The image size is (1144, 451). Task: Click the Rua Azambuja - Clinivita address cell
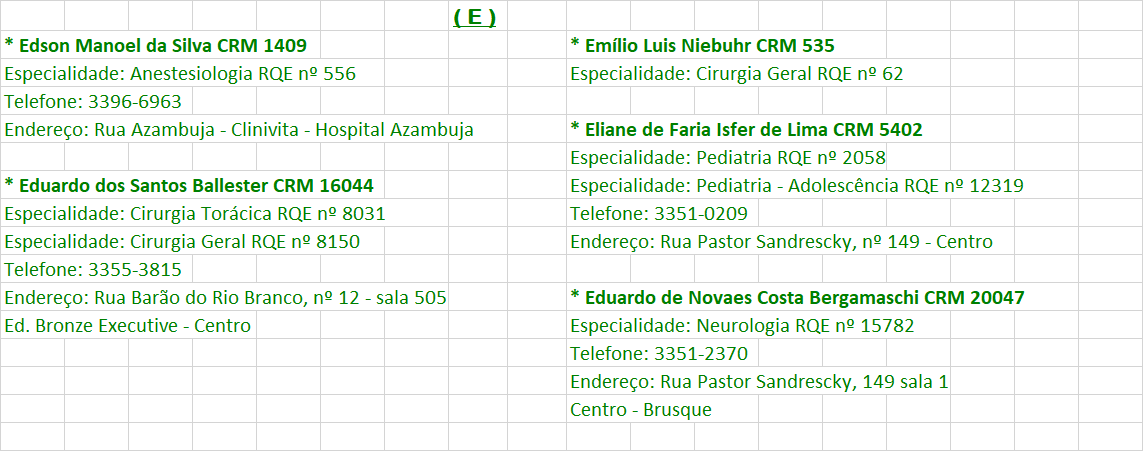pos(239,130)
